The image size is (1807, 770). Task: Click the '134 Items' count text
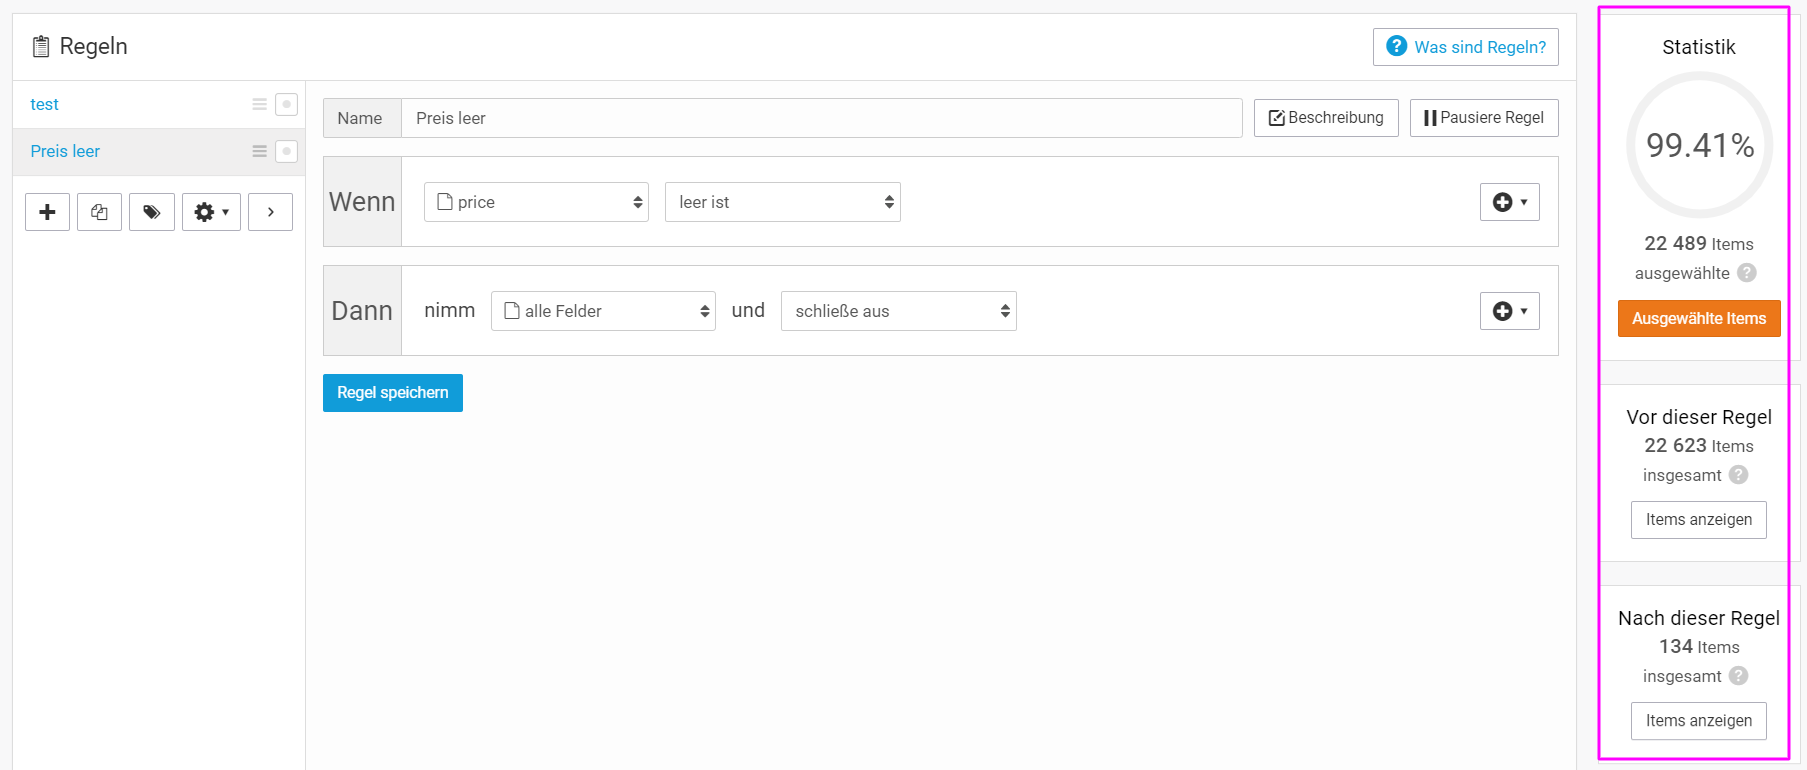(x=1699, y=647)
